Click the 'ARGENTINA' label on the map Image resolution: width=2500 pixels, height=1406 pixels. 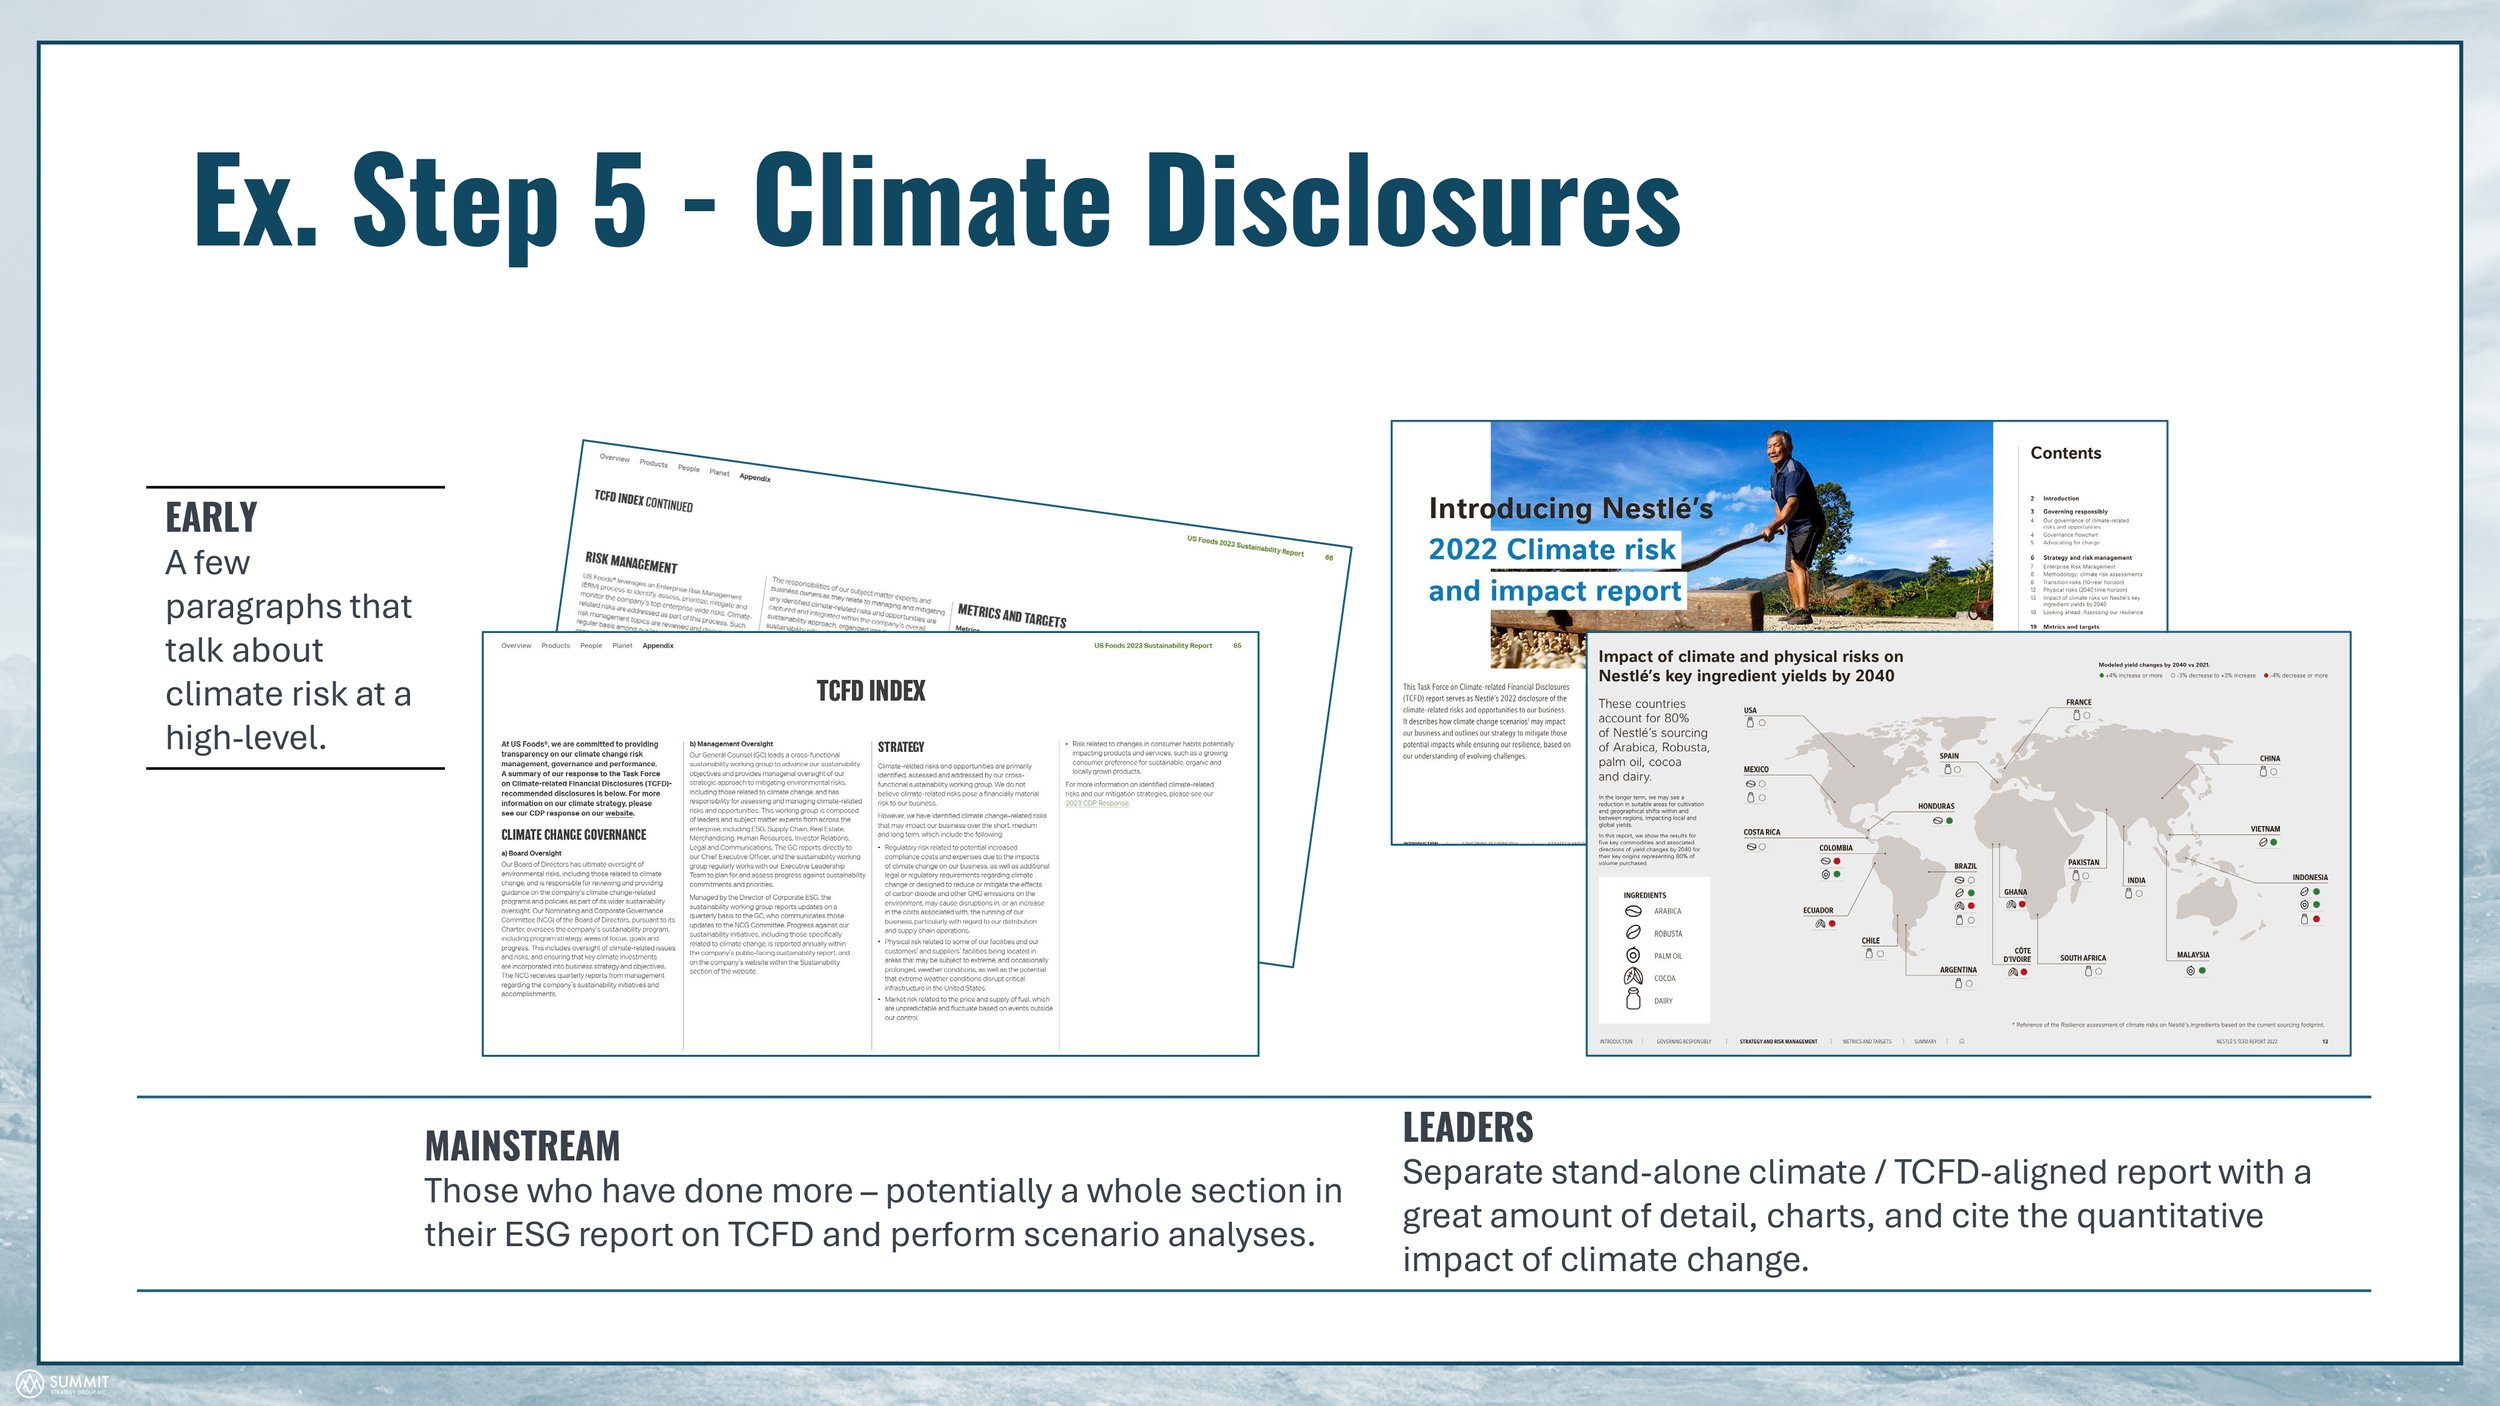1958,970
